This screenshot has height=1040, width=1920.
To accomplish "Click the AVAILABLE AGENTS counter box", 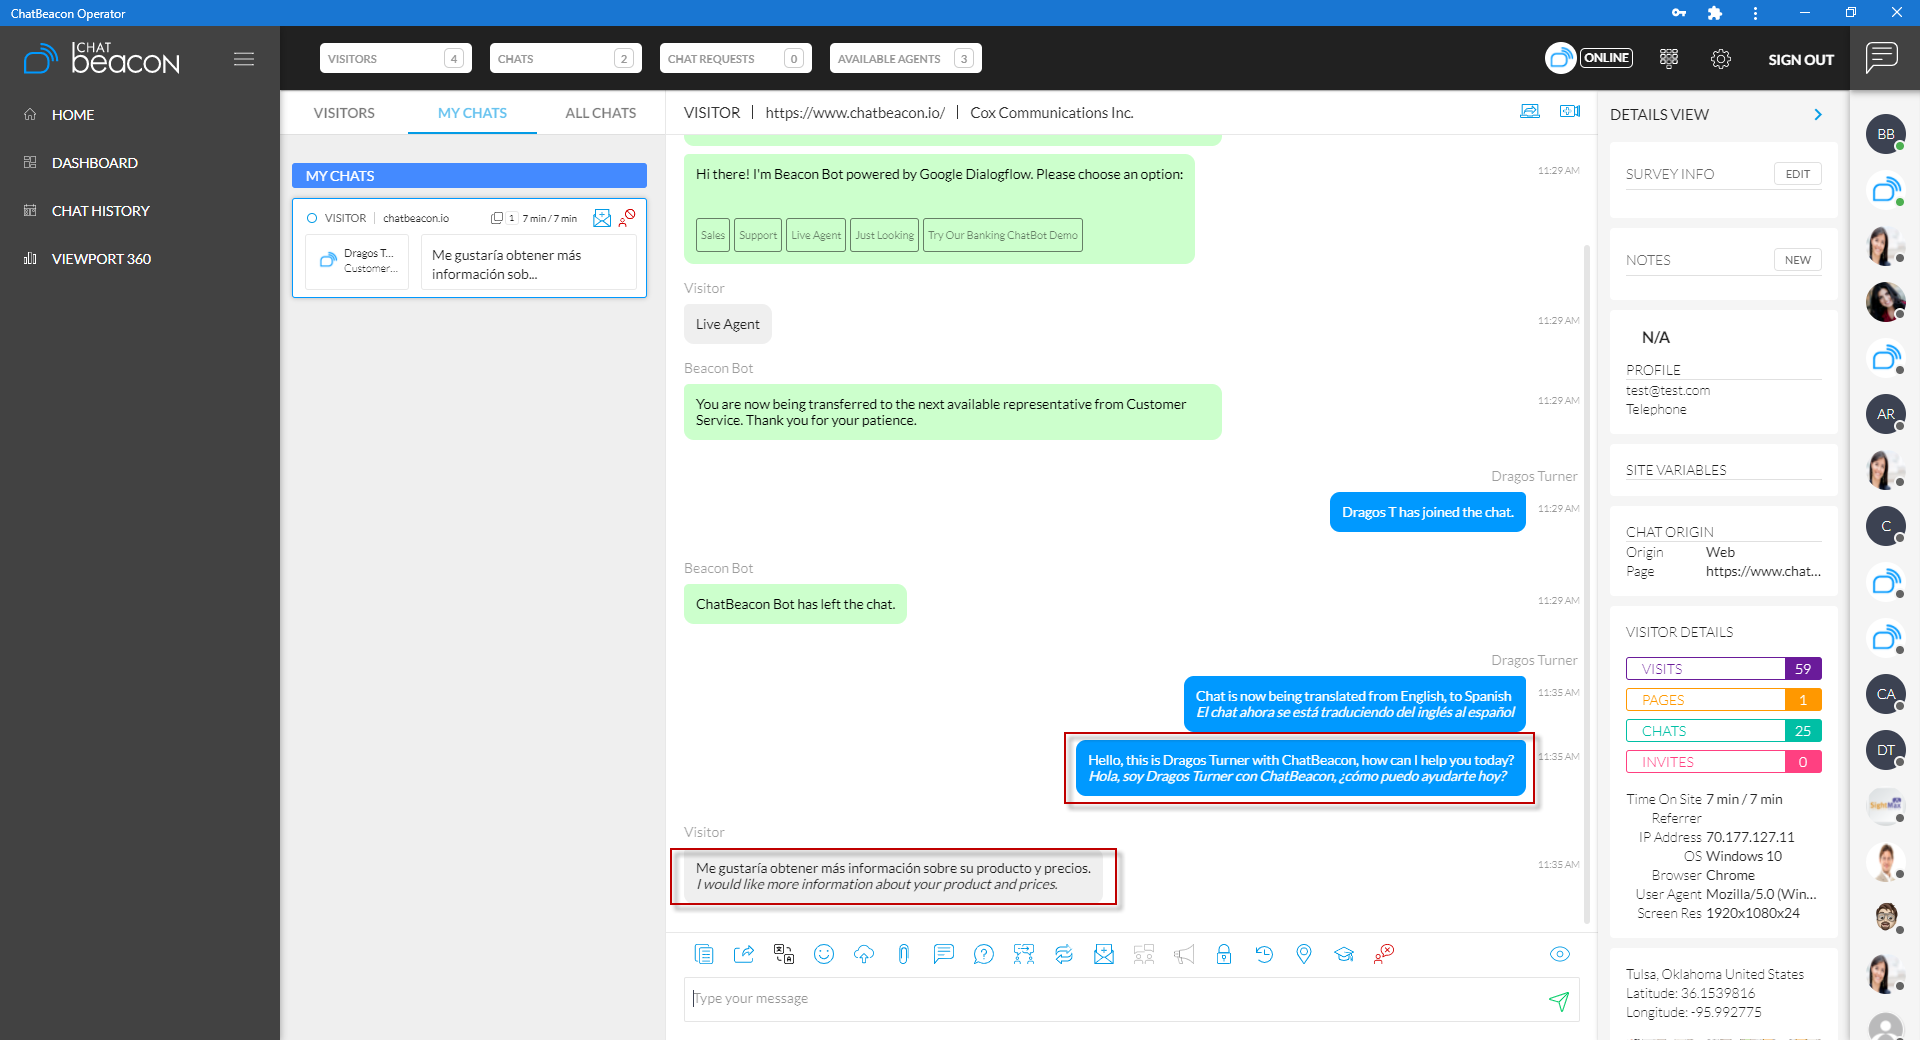I will pyautogui.click(x=906, y=58).
